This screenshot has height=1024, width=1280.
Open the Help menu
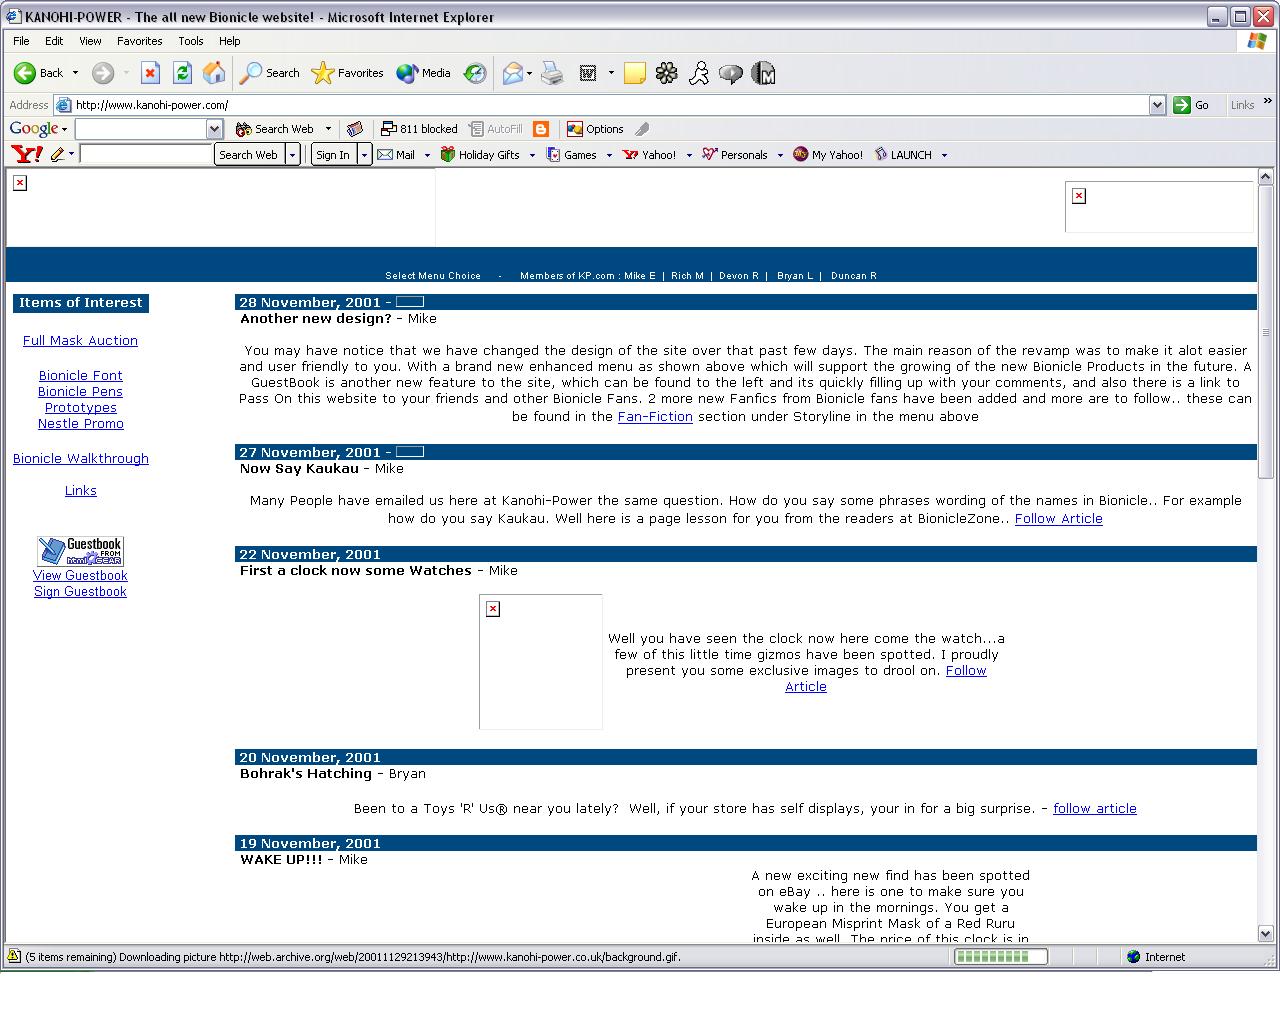tap(229, 41)
